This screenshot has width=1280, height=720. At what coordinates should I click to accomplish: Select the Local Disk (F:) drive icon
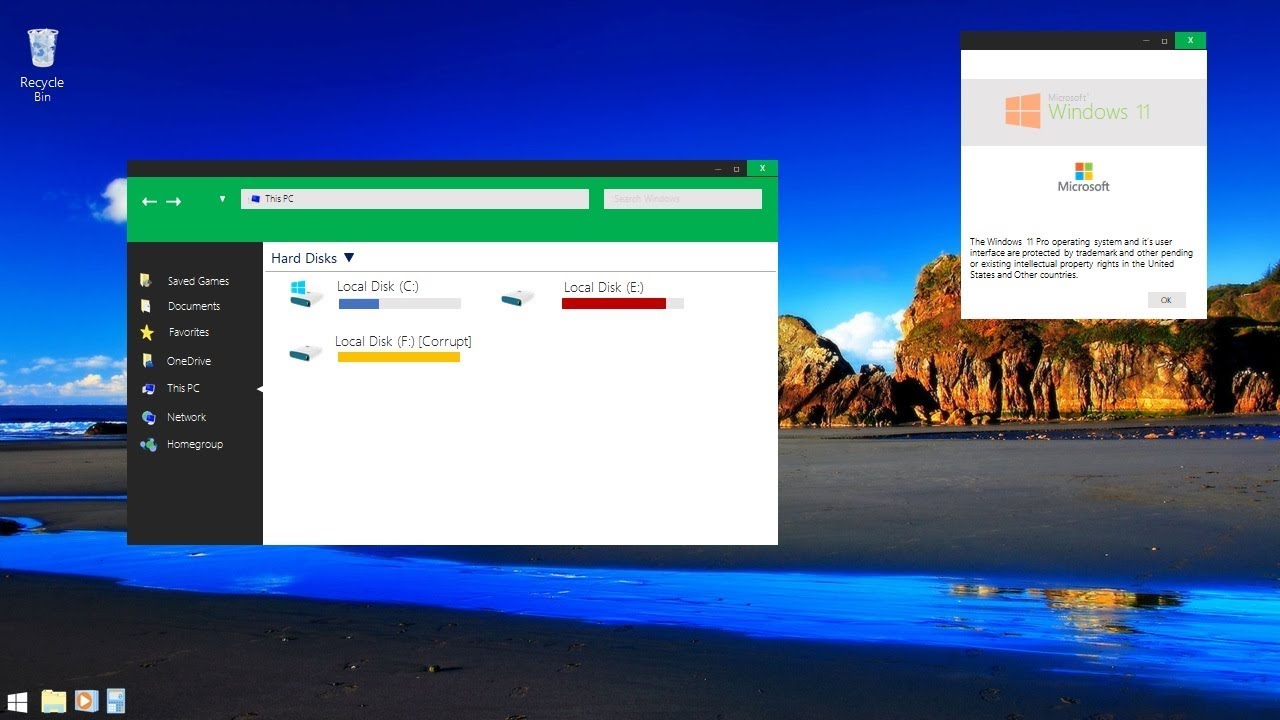click(x=305, y=352)
